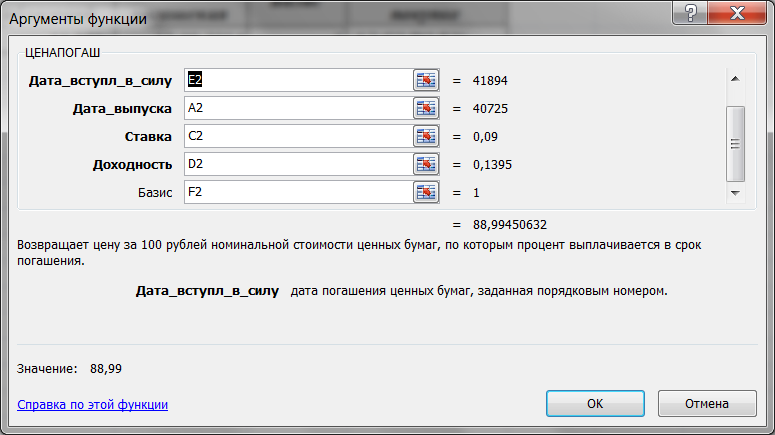Viewport: 775px width, 435px height.
Task: Click range selector icon beside Базис field
Action: tap(426, 192)
